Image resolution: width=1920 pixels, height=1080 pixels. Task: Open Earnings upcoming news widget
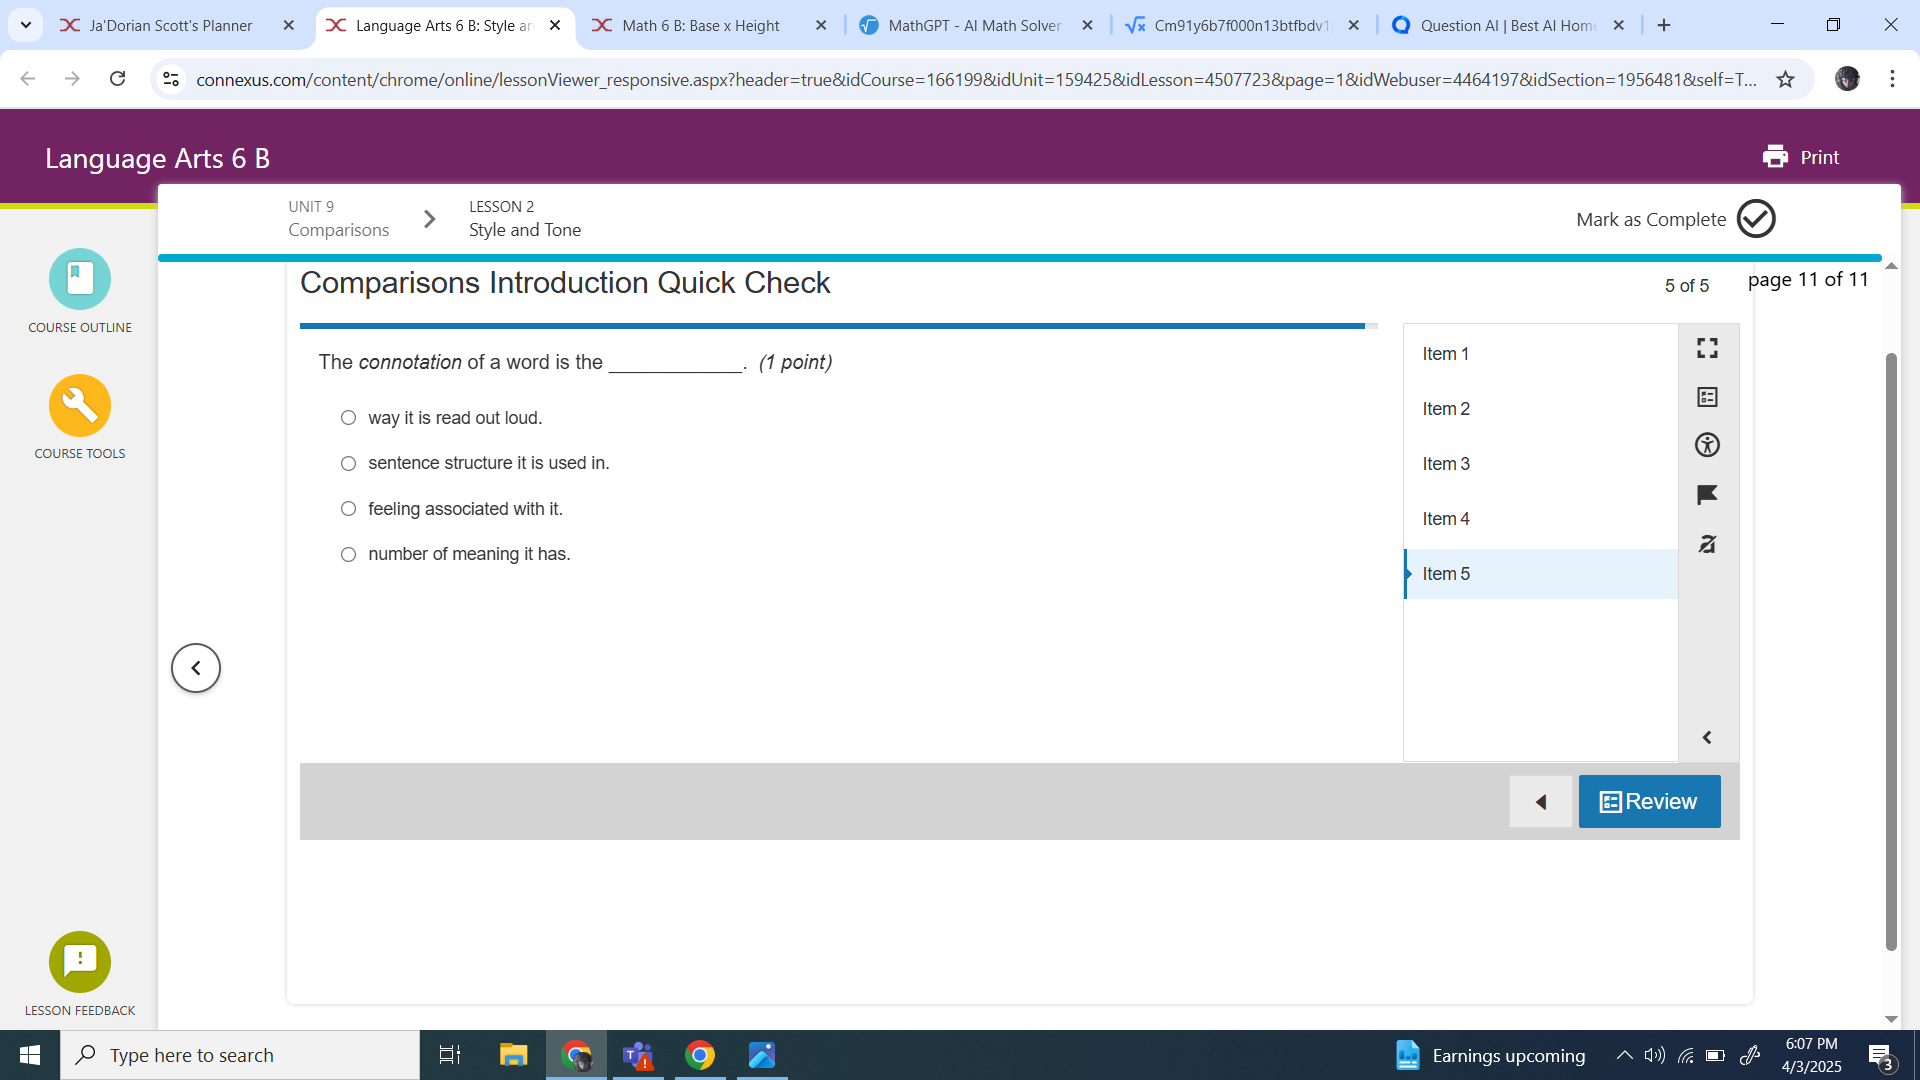pos(1490,1055)
